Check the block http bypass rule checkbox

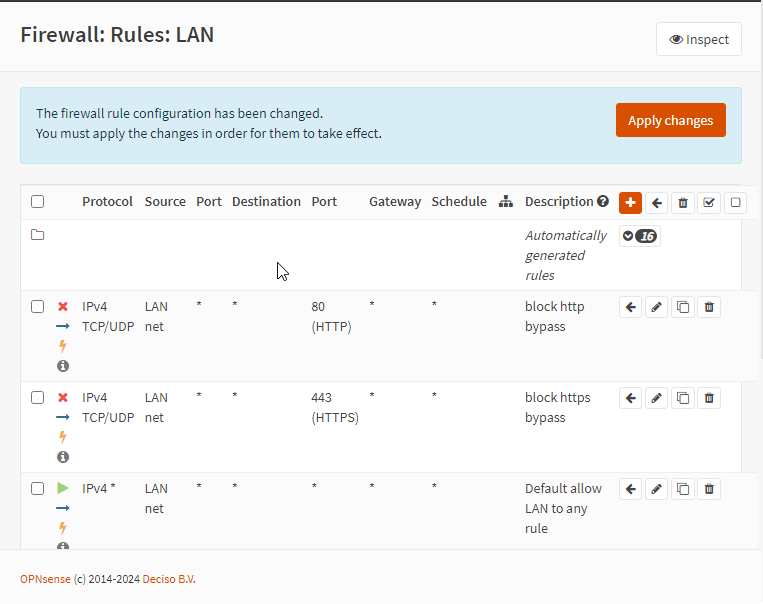click(x=37, y=306)
